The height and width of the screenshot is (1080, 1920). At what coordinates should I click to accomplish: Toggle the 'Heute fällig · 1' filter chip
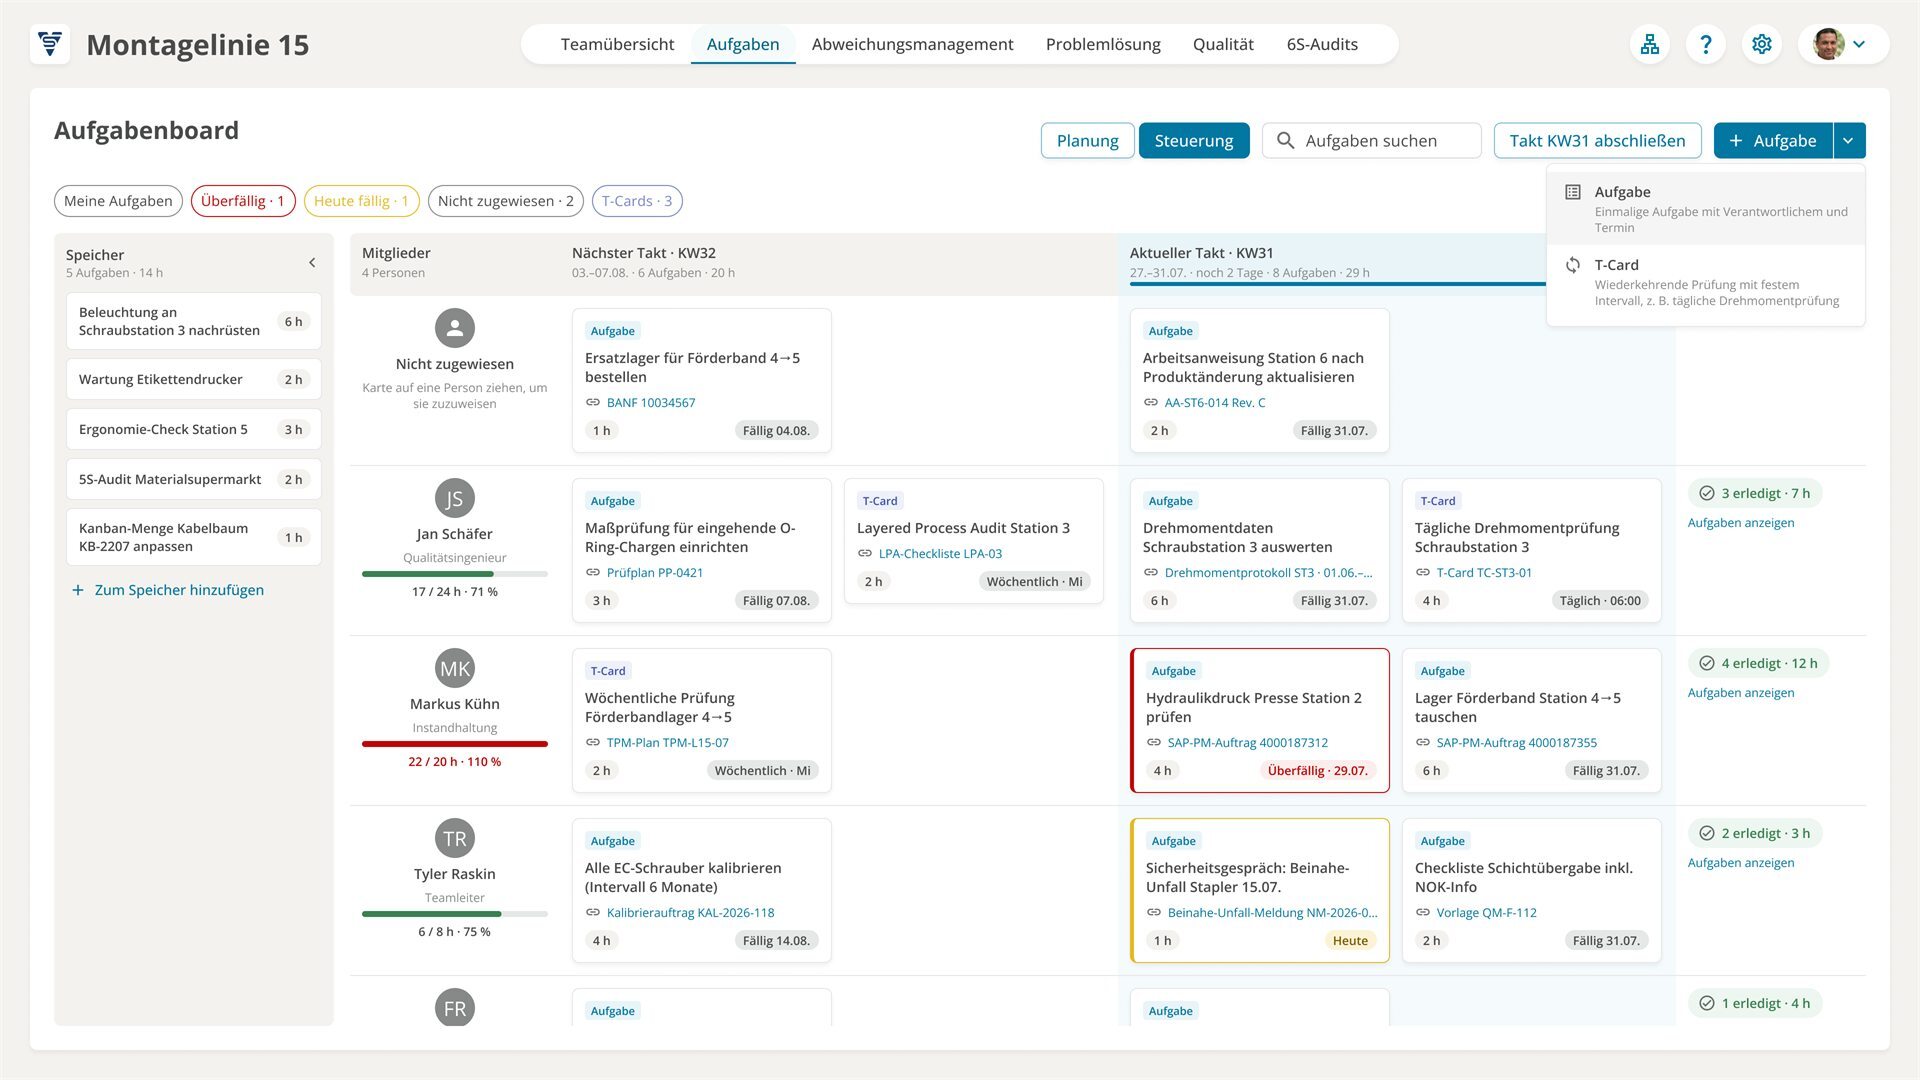pyautogui.click(x=361, y=201)
